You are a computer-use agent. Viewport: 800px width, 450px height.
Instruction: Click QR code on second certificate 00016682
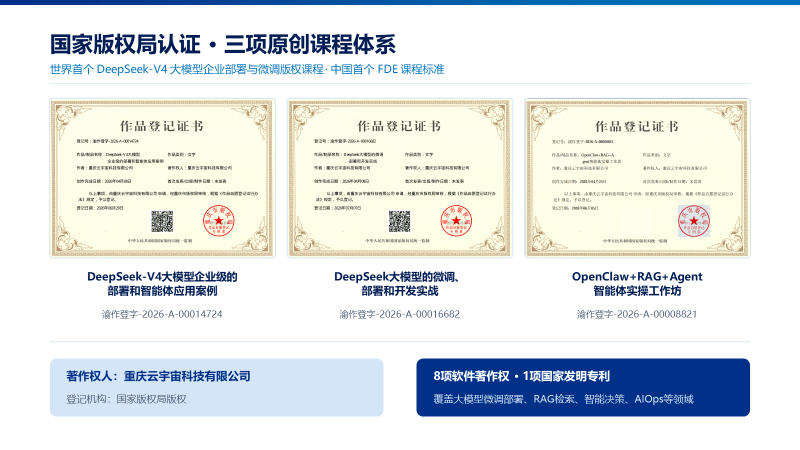click(x=399, y=221)
